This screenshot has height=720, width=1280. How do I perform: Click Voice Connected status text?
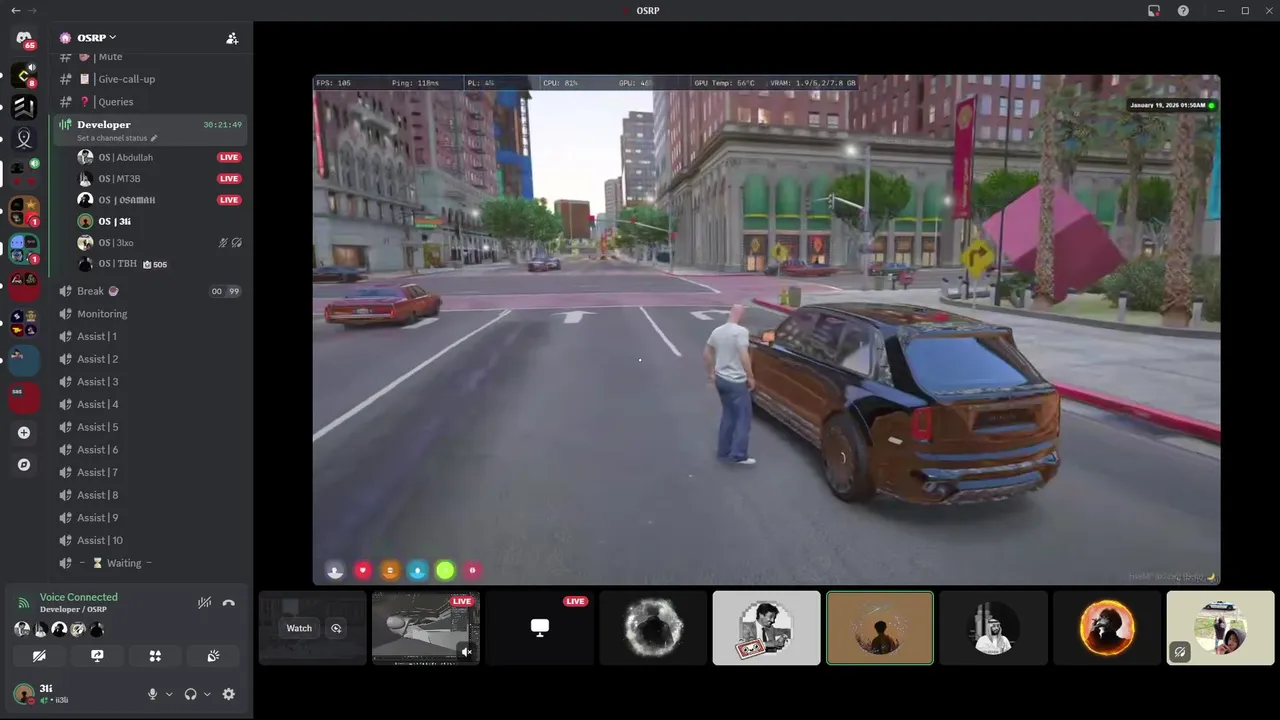(79, 597)
